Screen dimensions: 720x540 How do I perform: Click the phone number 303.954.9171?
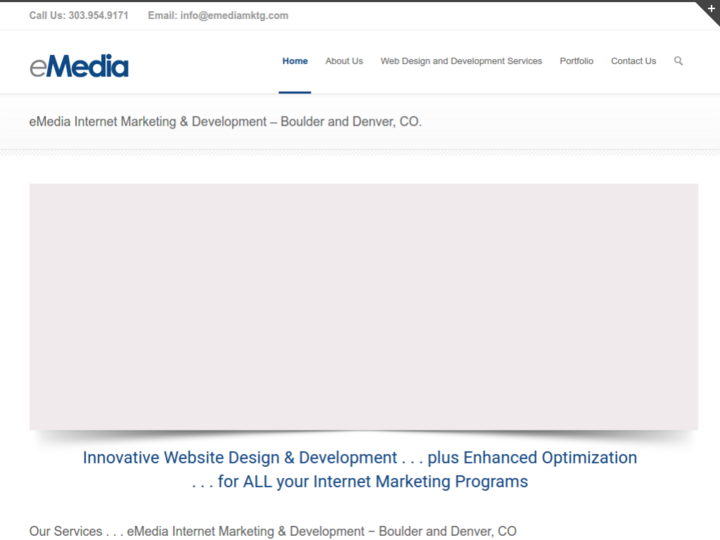tap(98, 15)
